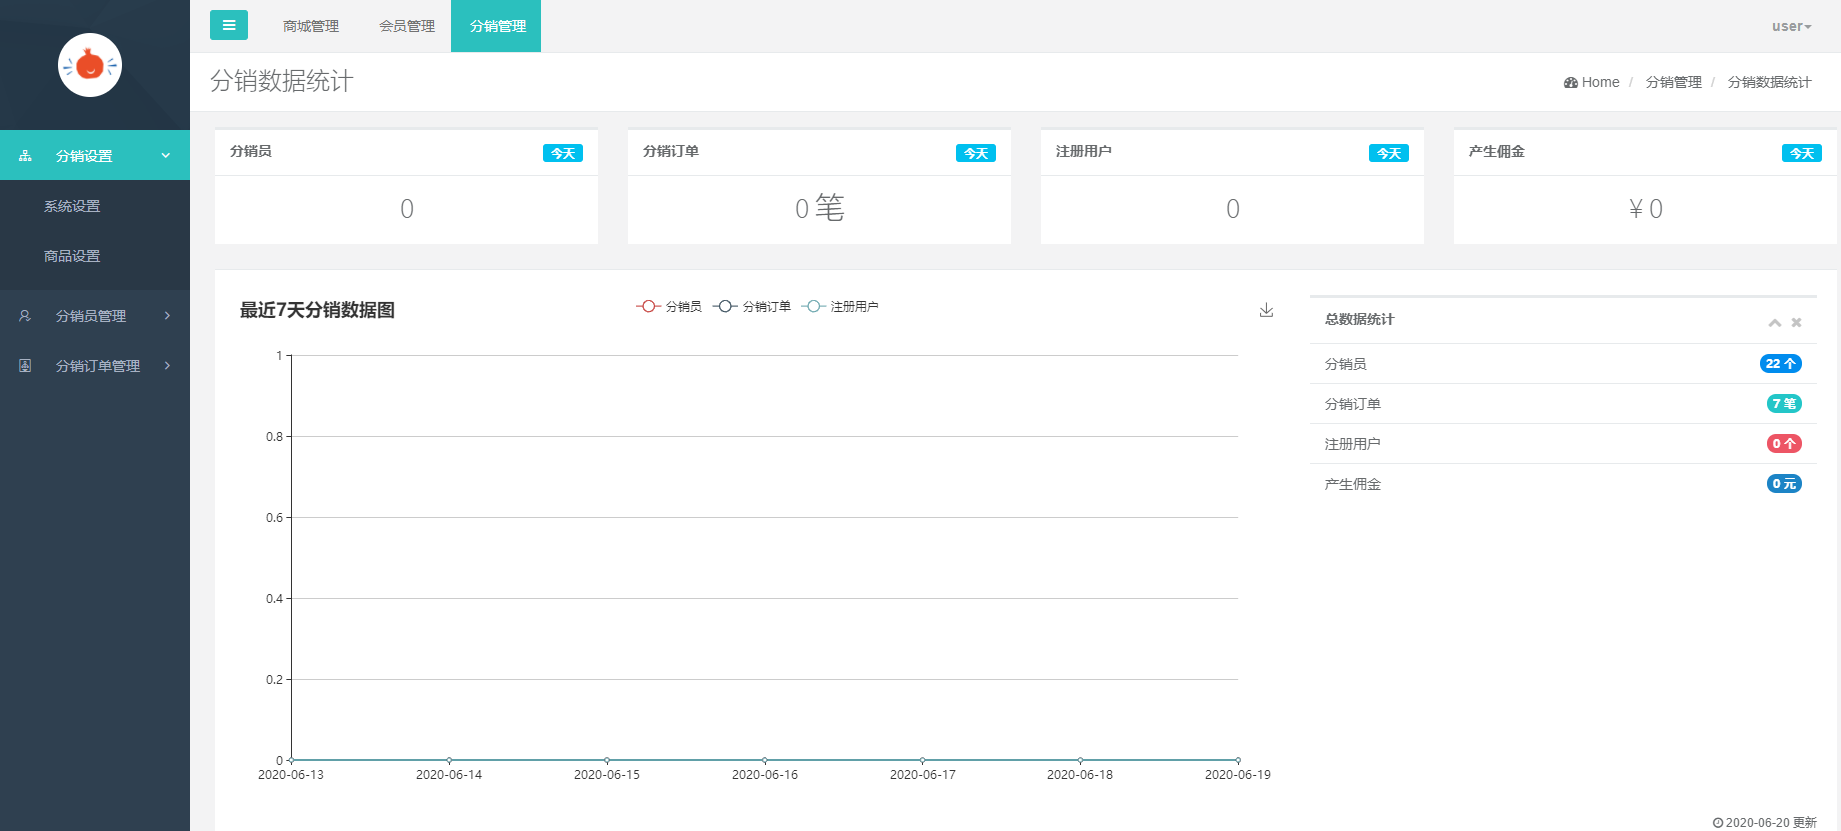Close the 总数据统计 panel

coord(1796,322)
